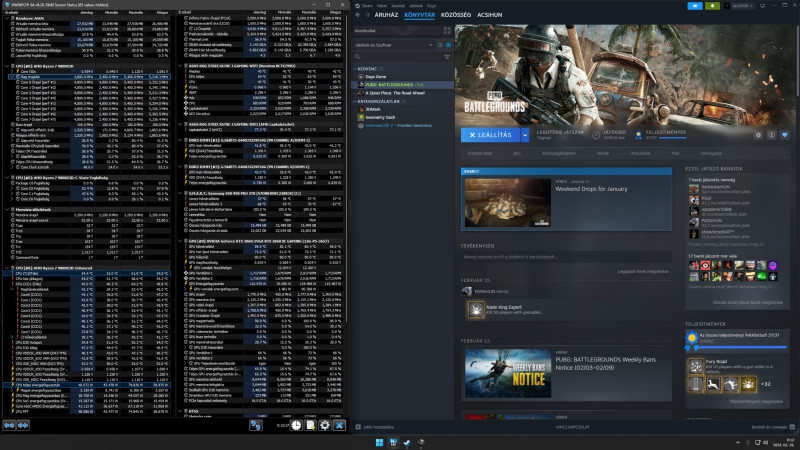This screenshot has height=450, width=800.
Task: Collapse GPU NVIDIA GeForce RTX section
Action: click(x=181, y=241)
